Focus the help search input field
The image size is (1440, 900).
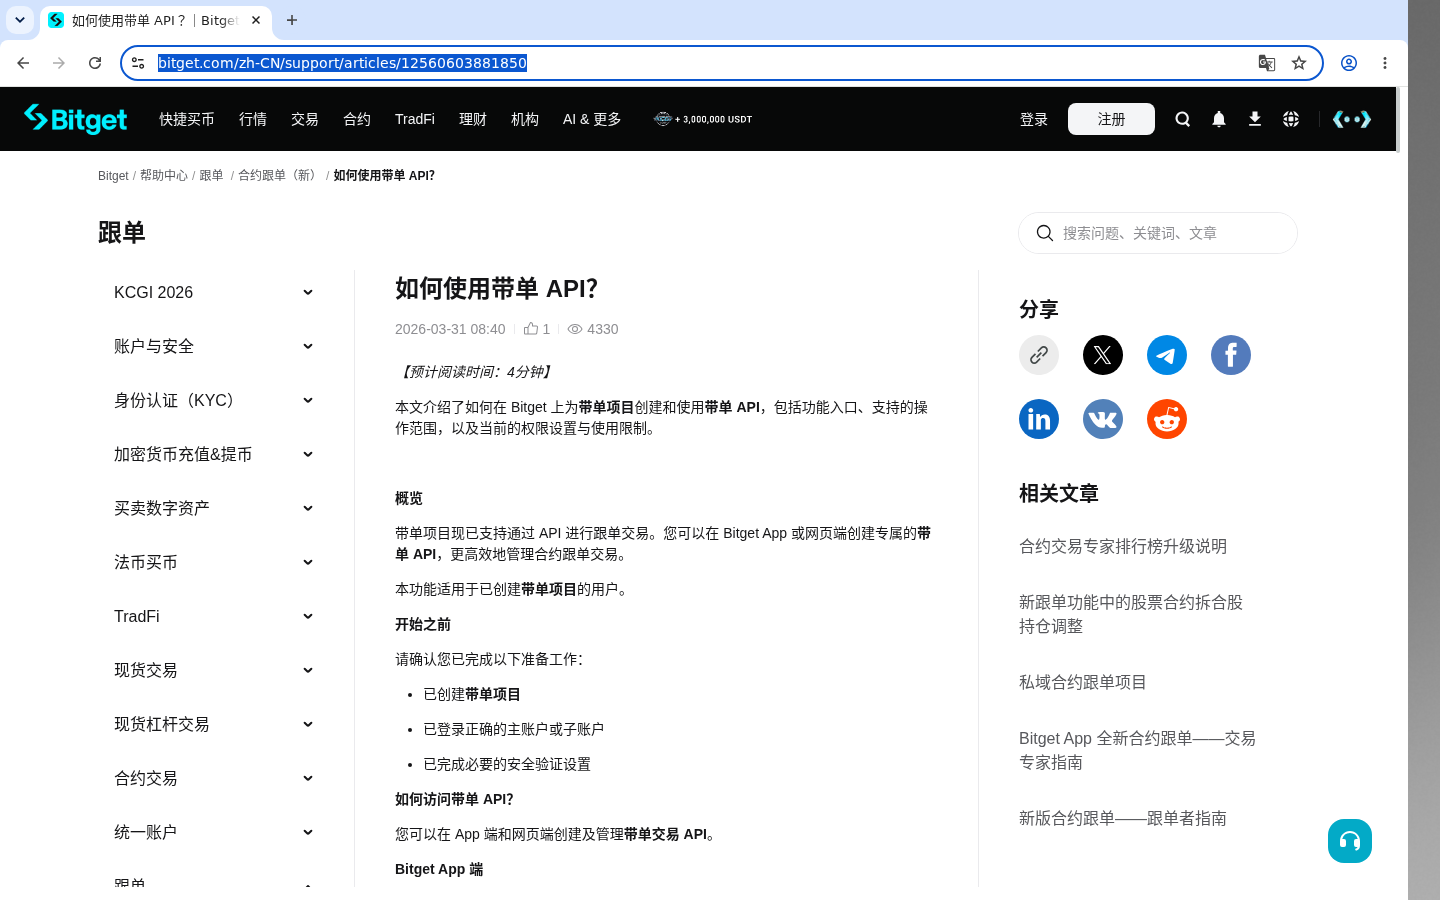[1158, 233]
